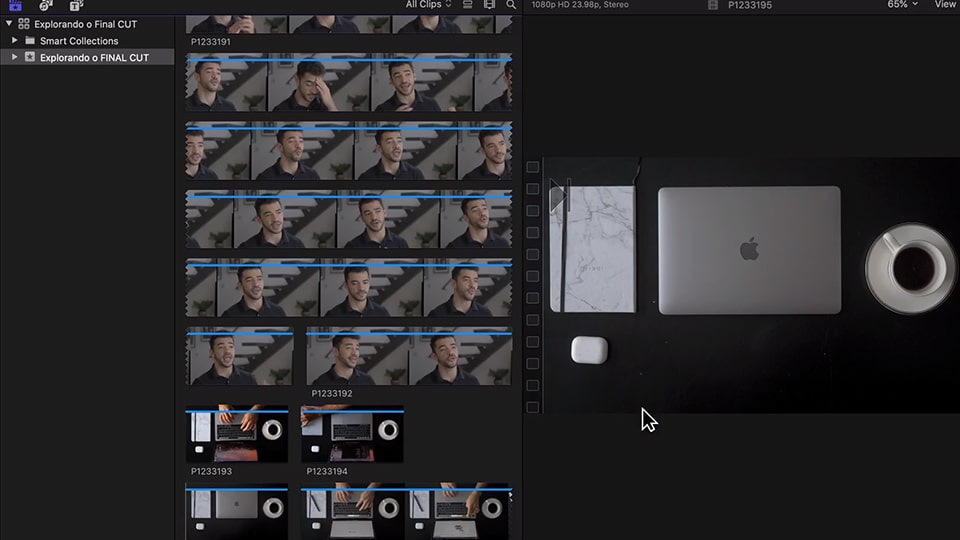The width and height of the screenshot is (960, 540).
Task: Open the Photos and Audio sidebar
Action: (46, 5)
